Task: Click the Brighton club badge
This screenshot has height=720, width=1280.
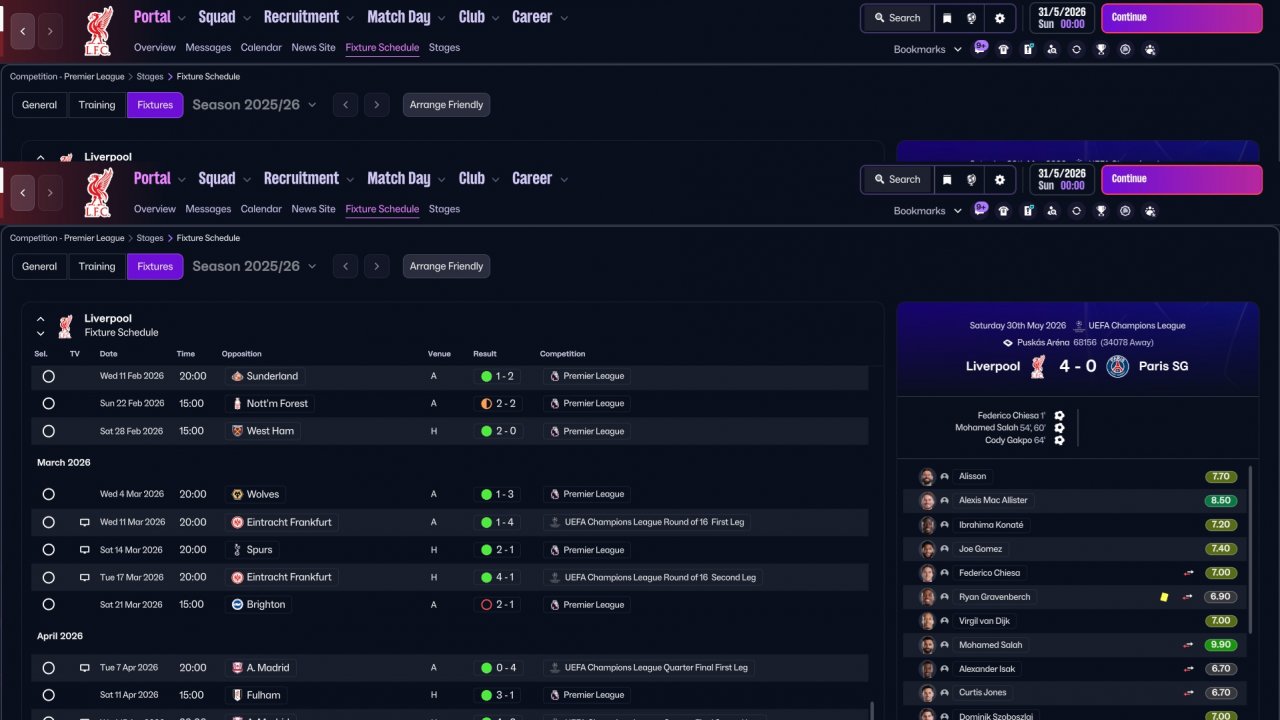Action: [237, 605]
